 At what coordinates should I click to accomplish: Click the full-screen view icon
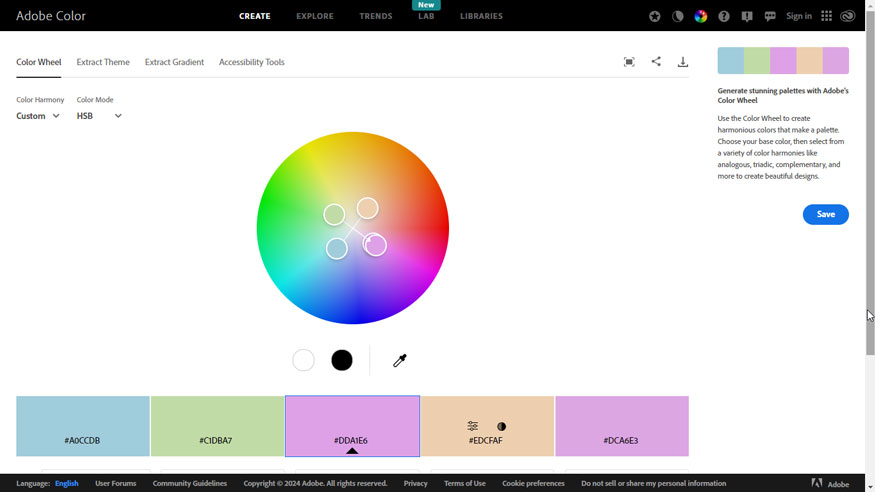tap(629, 62)
